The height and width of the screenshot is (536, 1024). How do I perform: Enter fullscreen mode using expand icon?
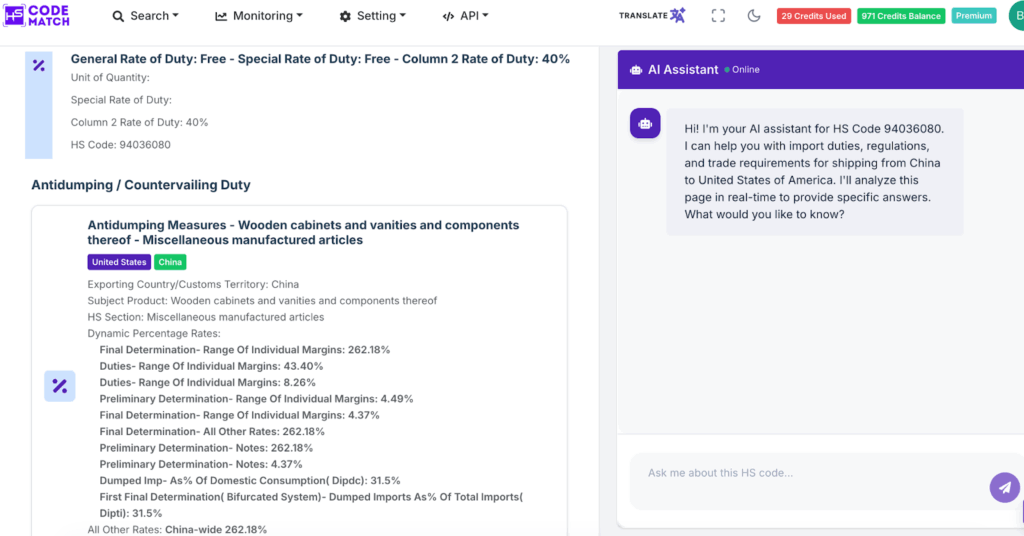pyautogui.click(x=718, y=16)
